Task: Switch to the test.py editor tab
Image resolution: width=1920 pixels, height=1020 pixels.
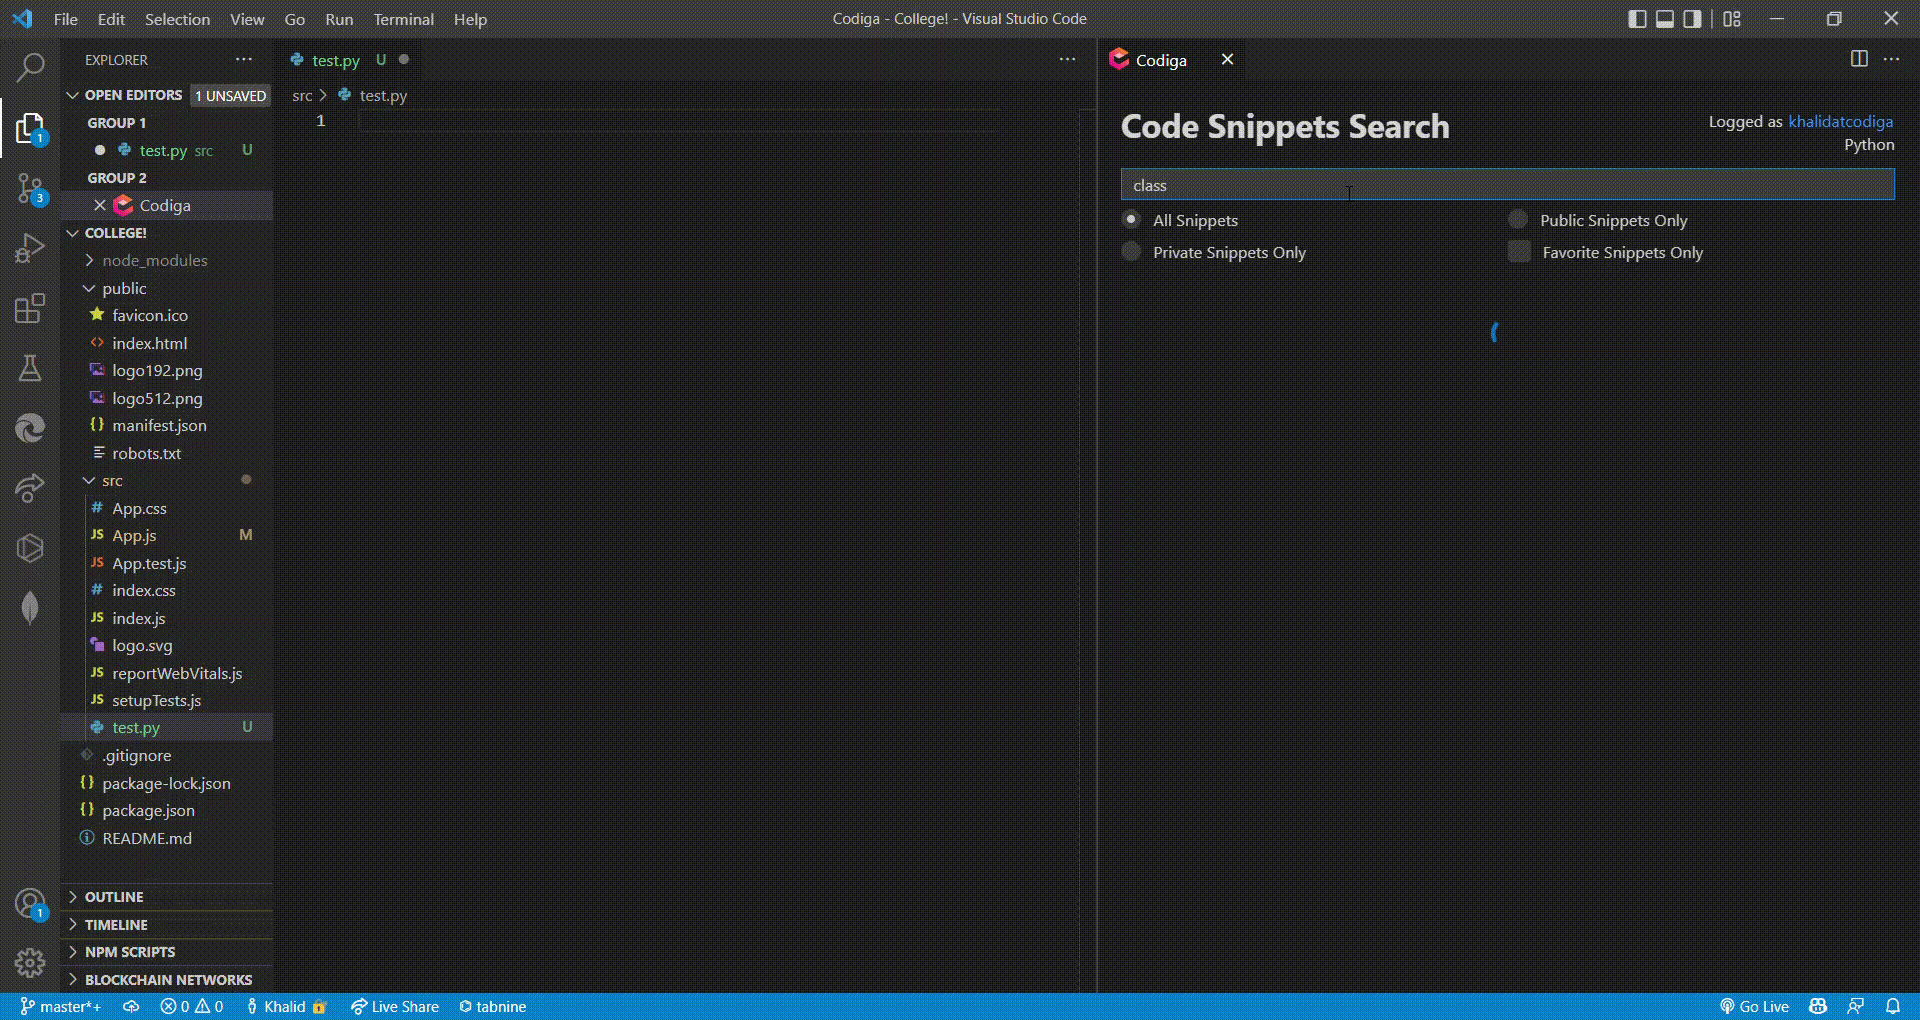Action: pos(335,60)
